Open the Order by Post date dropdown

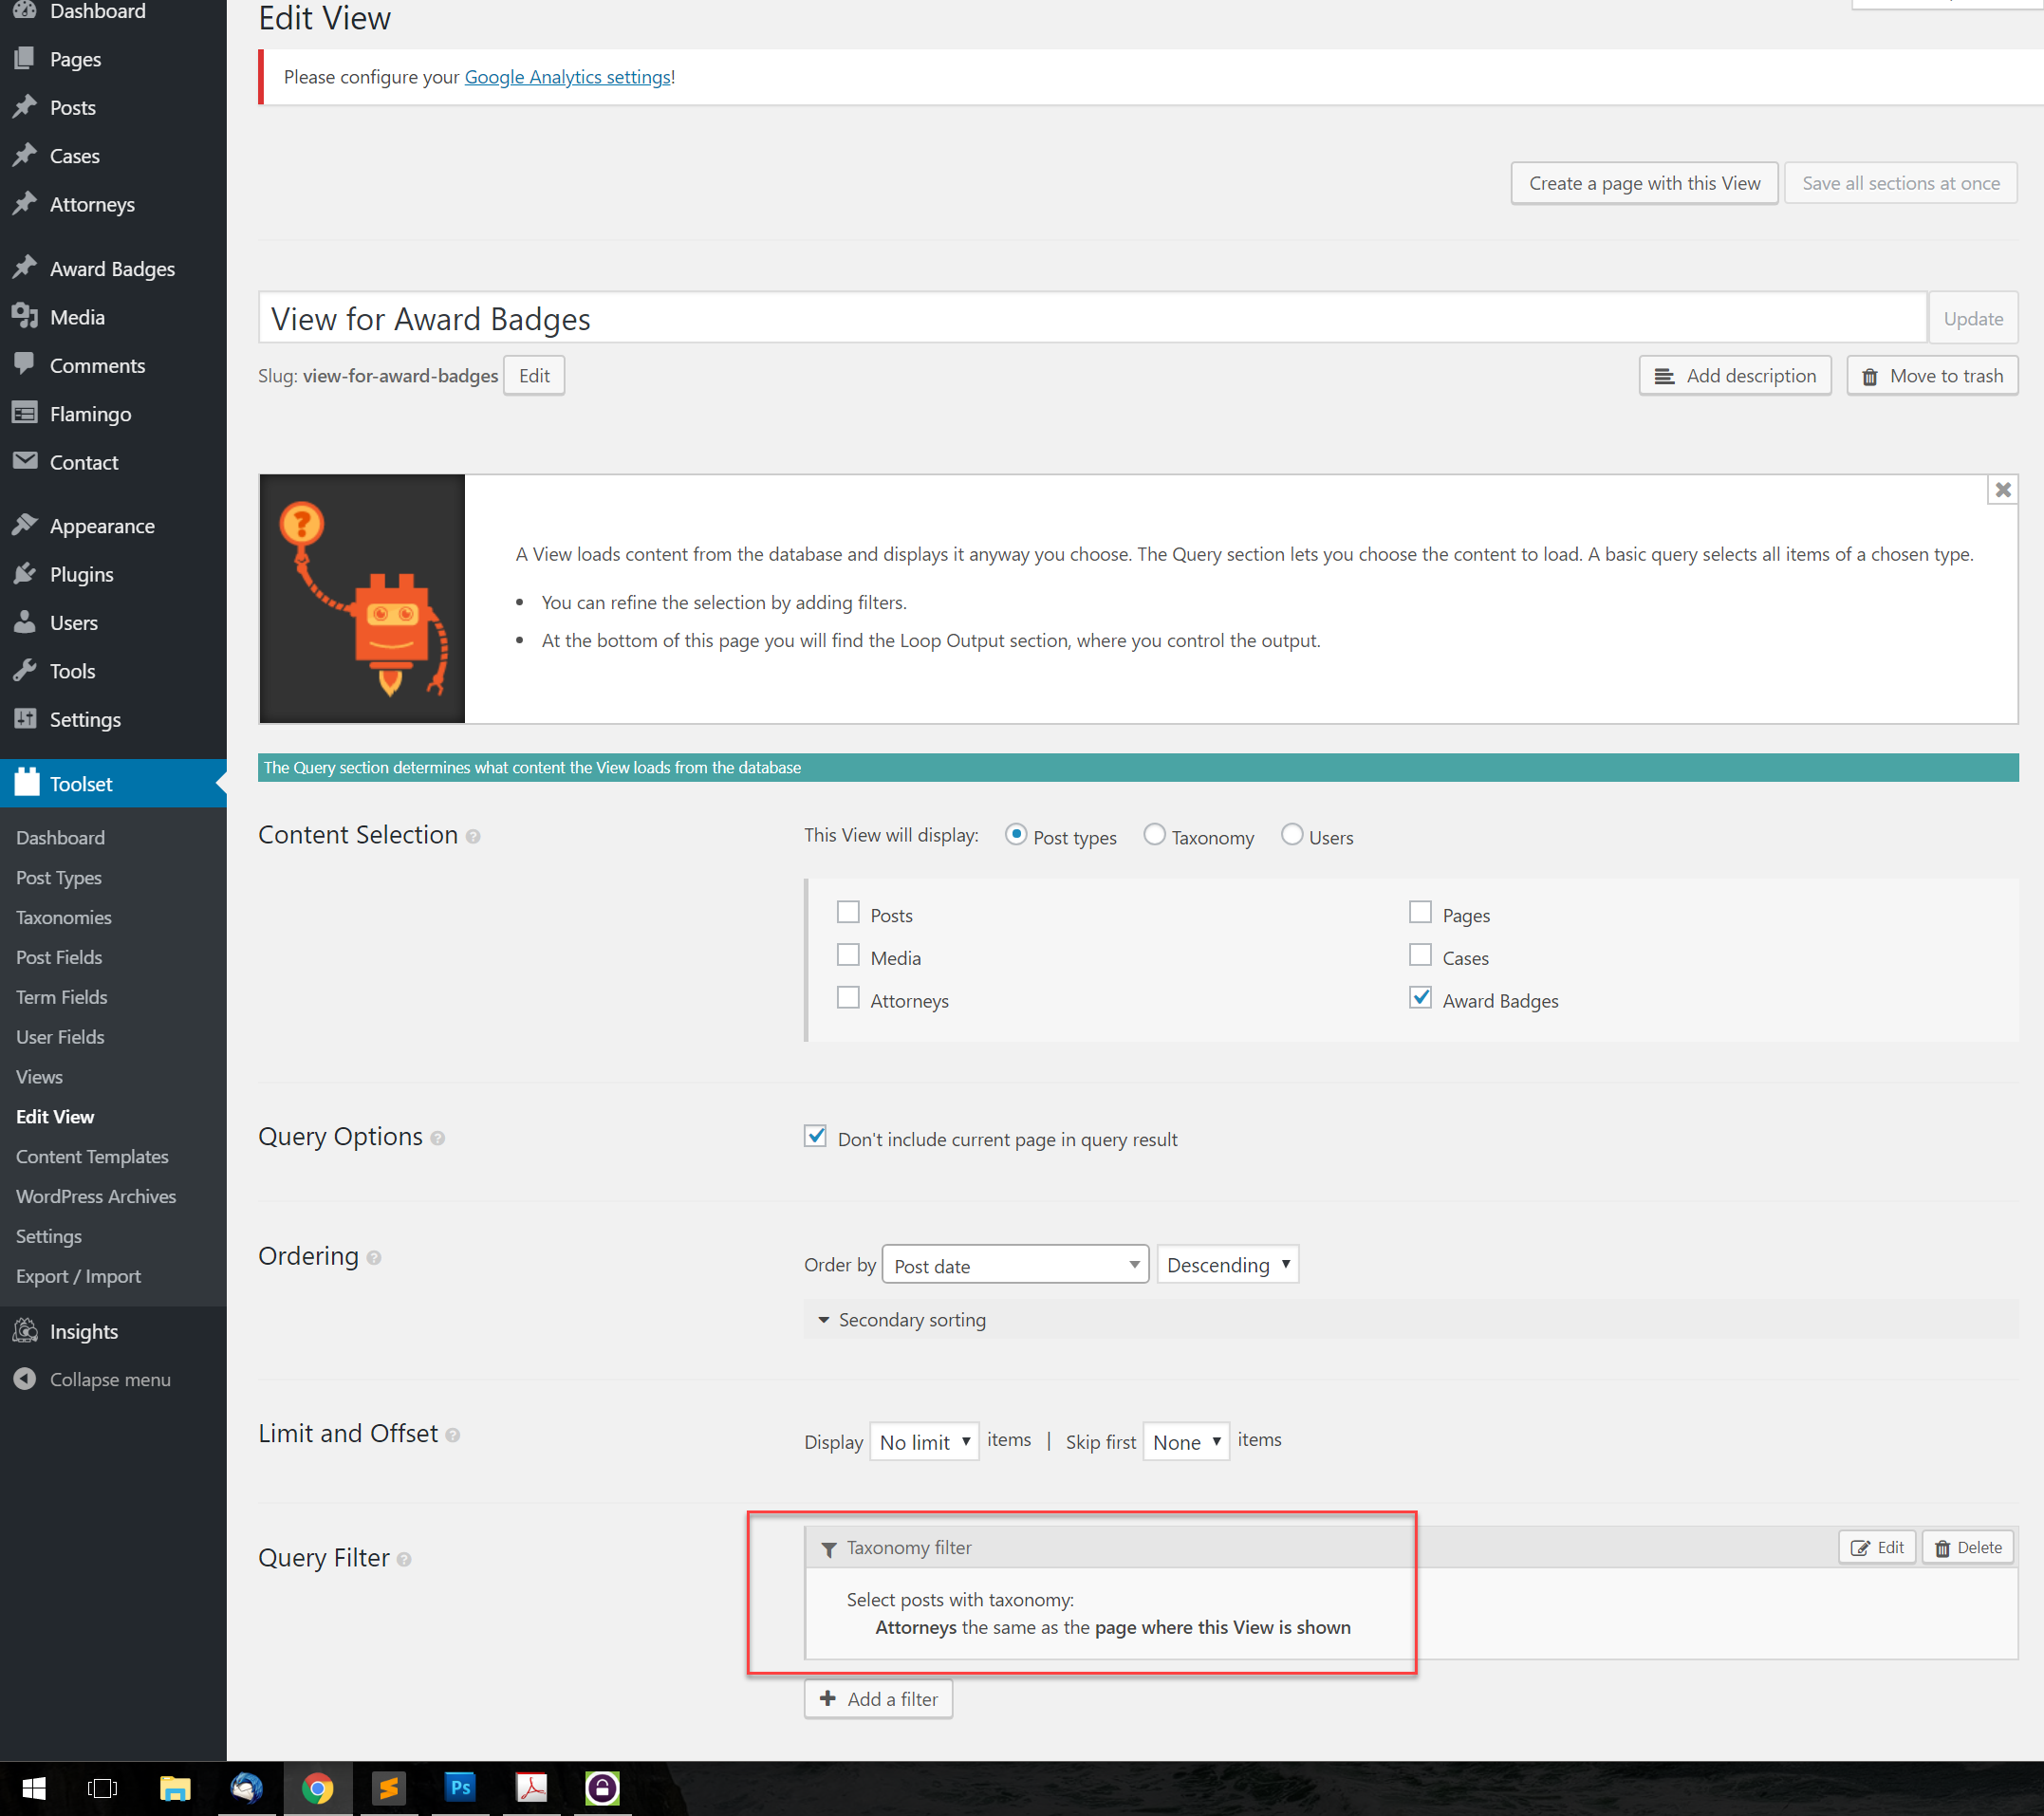pyautogui.click(x=1015, y=1265)
